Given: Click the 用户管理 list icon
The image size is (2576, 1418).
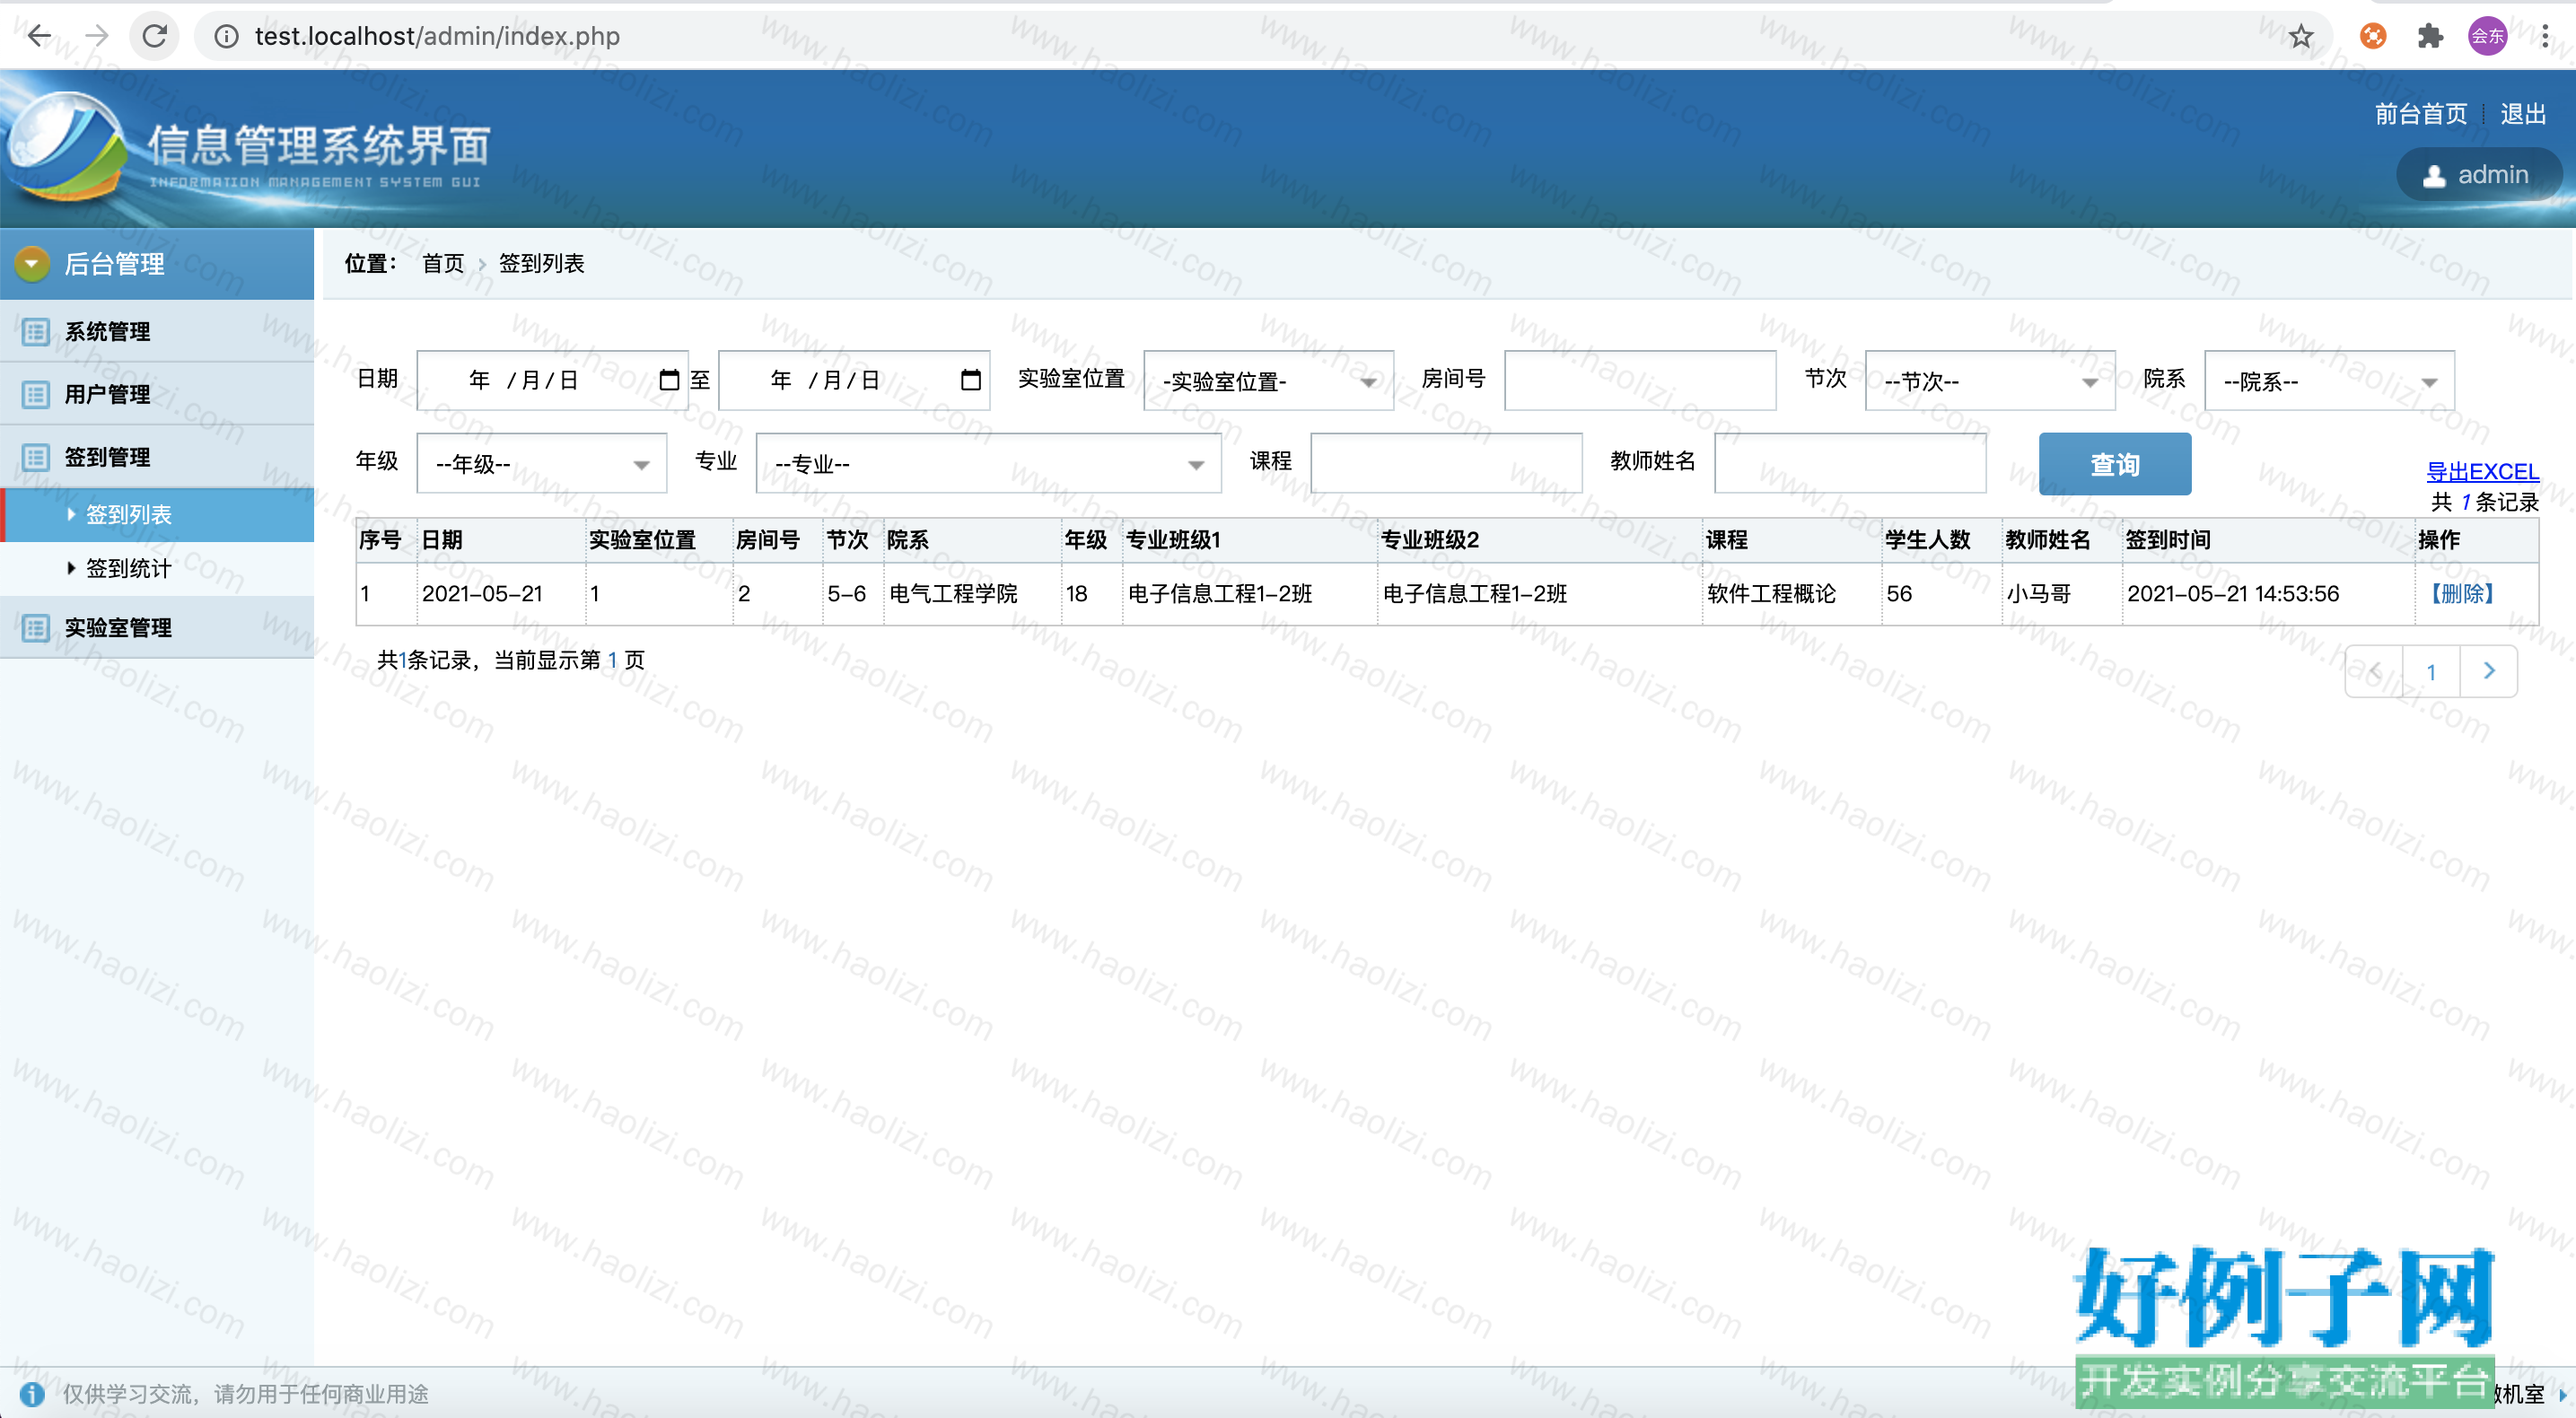Looking at the screenshot, I should click(36, 394).
